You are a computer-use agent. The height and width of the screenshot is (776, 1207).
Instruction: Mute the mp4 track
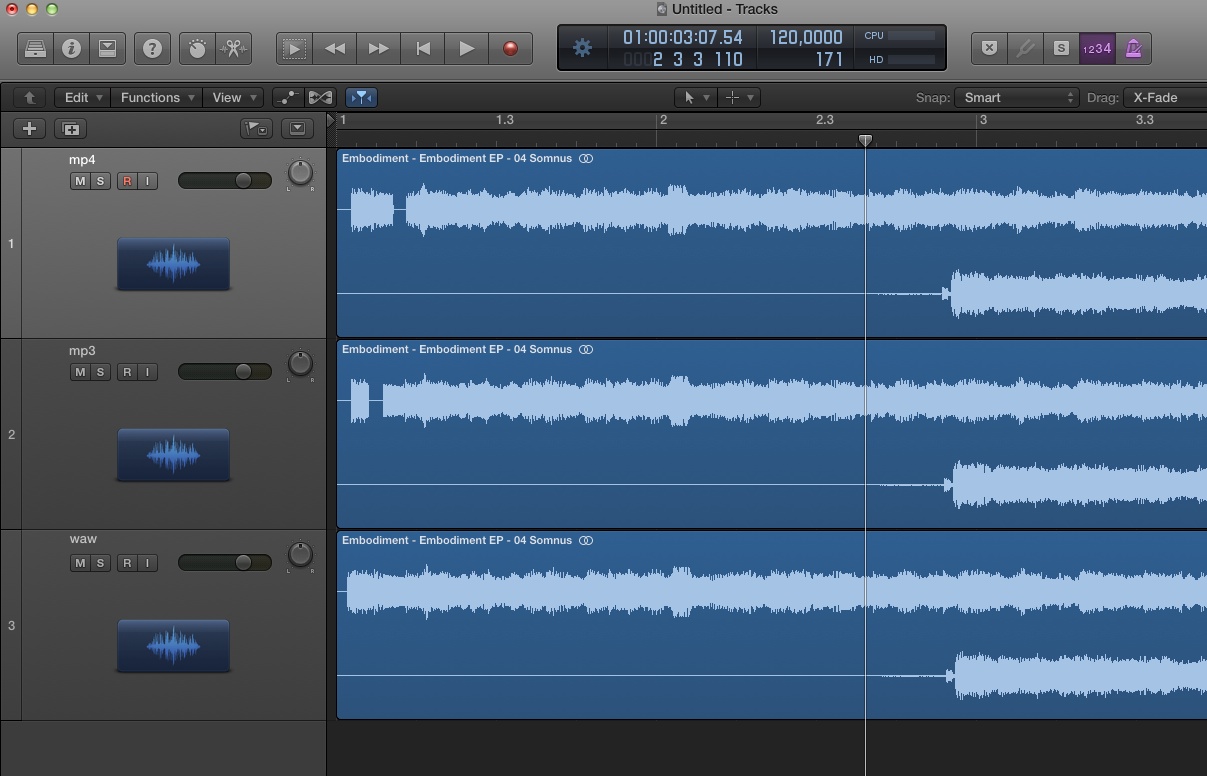pyautogui.click(x=78, y=180)
